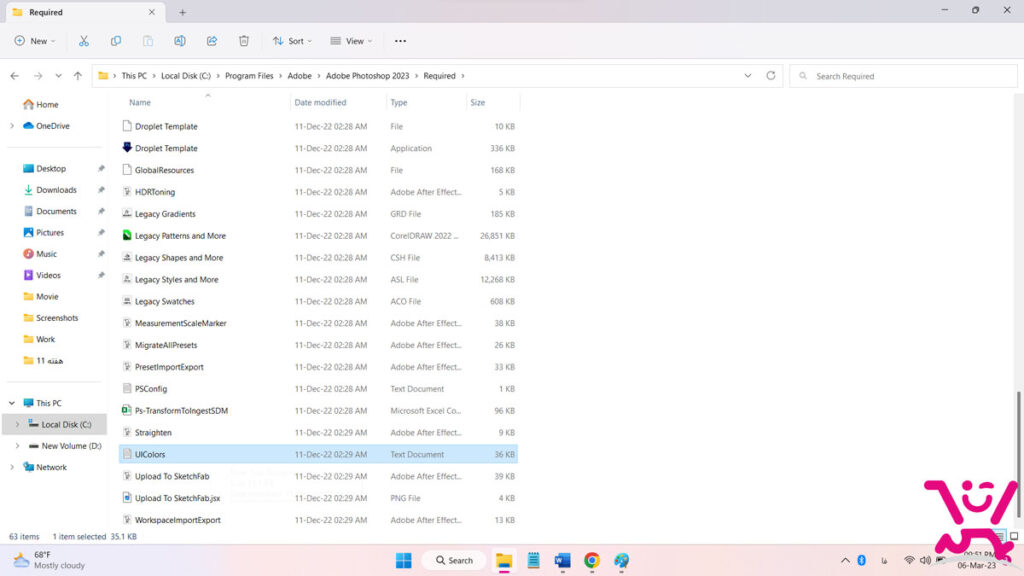1024x576 pixels.
Task: Sort by the Type column header
Action: pyautogui.click(x=398, y=103)
